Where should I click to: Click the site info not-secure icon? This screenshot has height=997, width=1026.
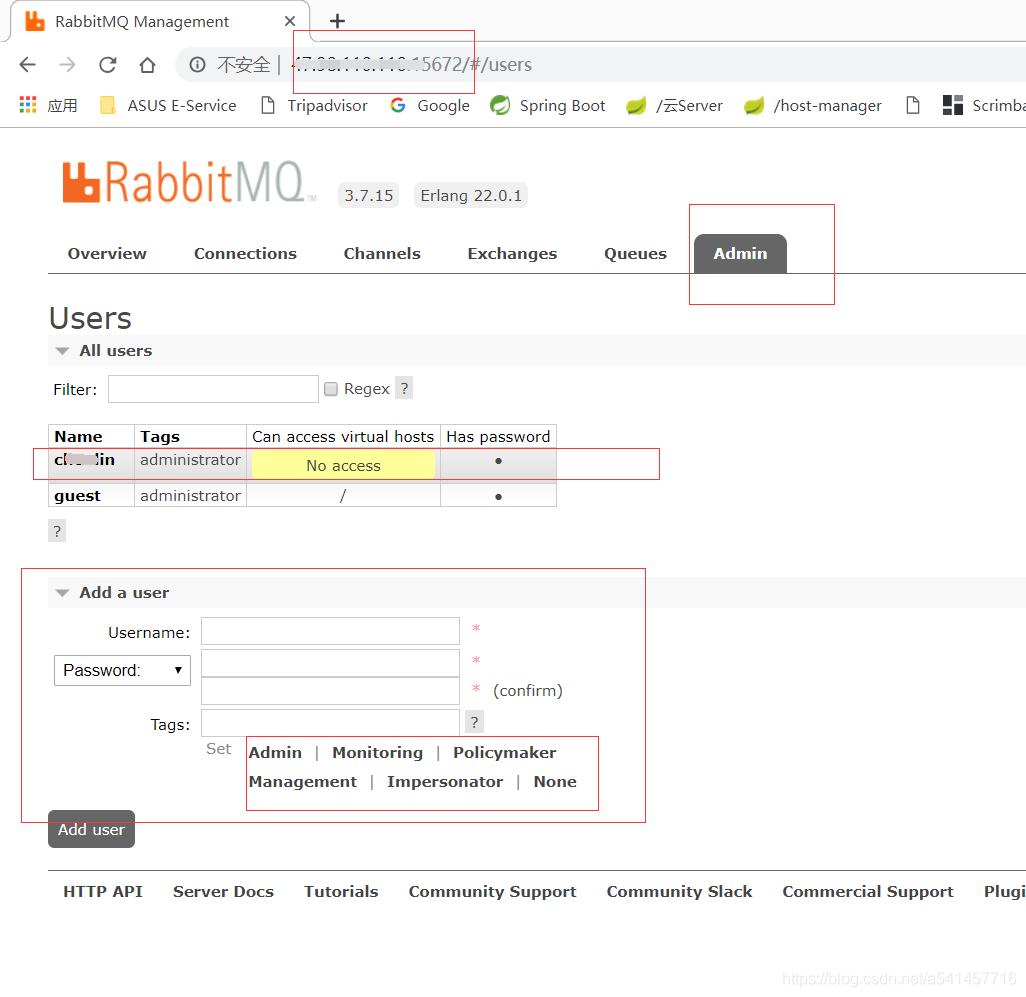(197, 65)
